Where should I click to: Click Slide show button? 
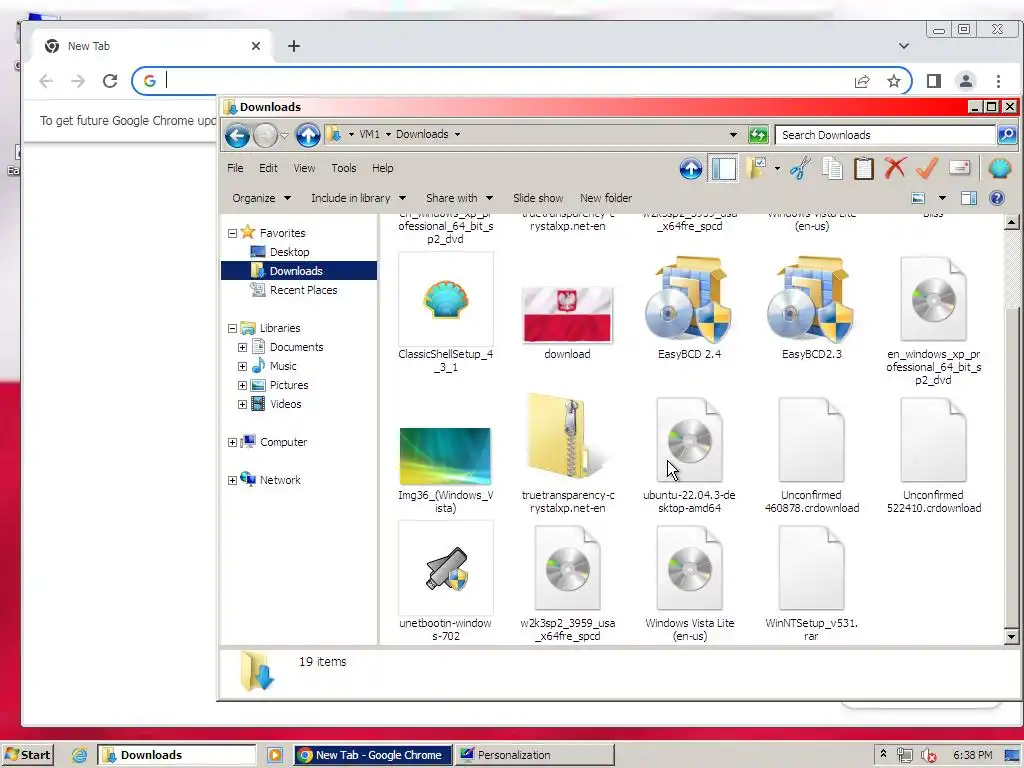click(x=537, y=198)
